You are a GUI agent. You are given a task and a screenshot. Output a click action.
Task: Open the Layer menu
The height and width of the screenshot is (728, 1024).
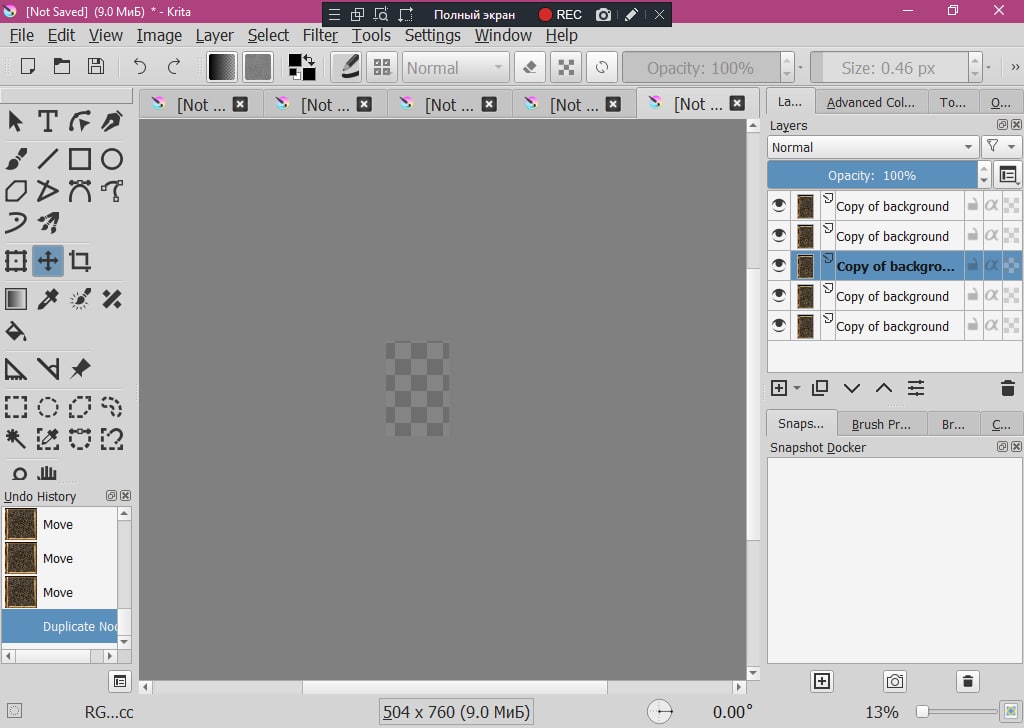214,35
